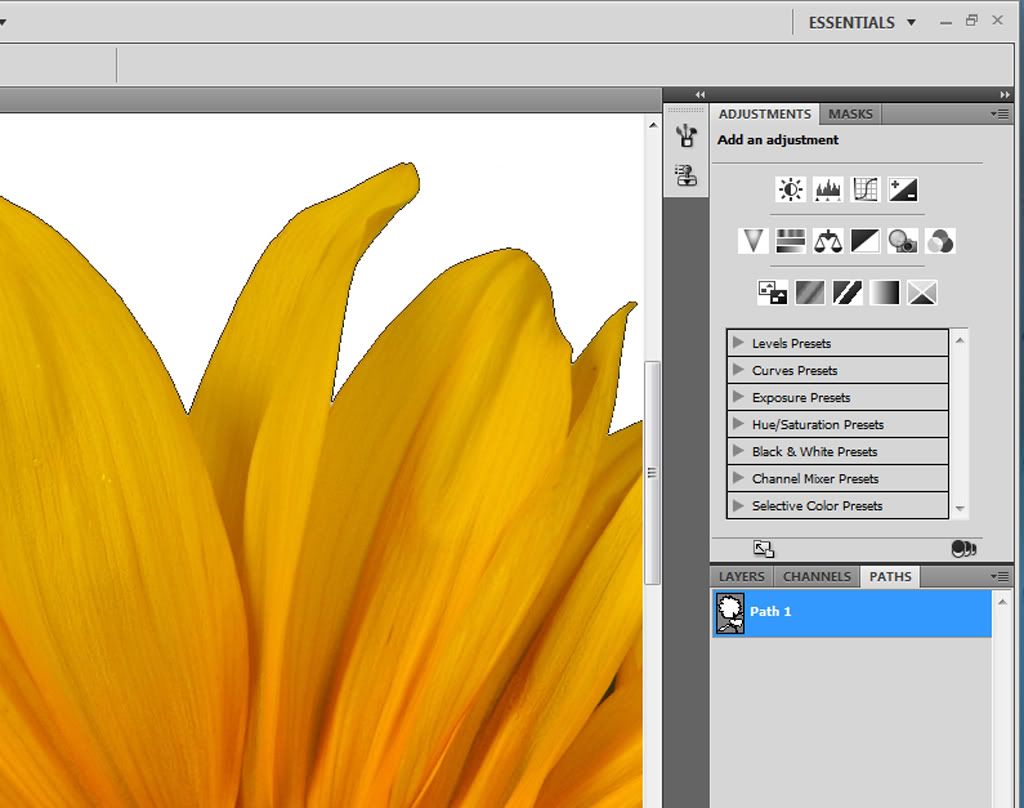Toggle clipping new adjustments to layer
The height and width of the screenshot is (808, 1024).
pyautogui.click(x=963, y=549)
